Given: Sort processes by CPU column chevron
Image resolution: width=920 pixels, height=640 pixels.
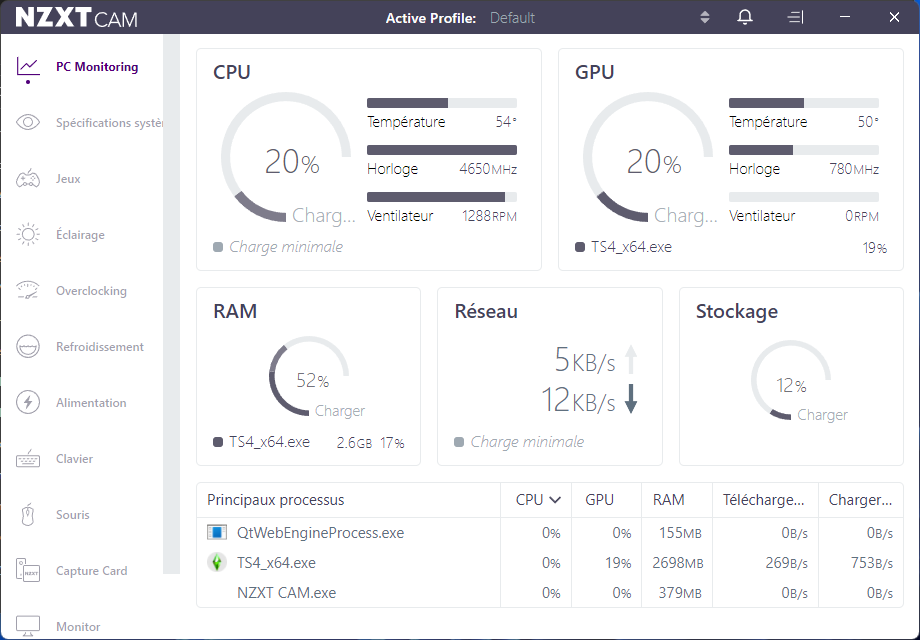Looking at the screenshot, I should point(555,500).
